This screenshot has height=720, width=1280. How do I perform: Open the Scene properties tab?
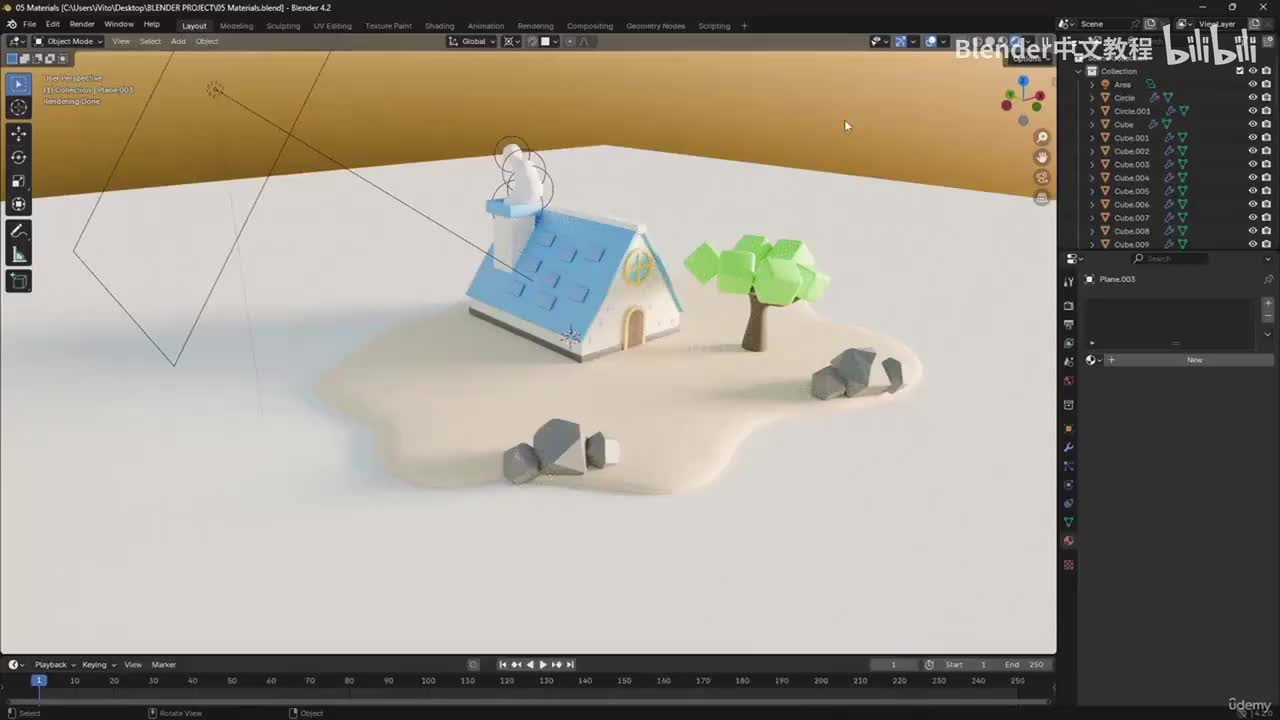pos(1068,362)
